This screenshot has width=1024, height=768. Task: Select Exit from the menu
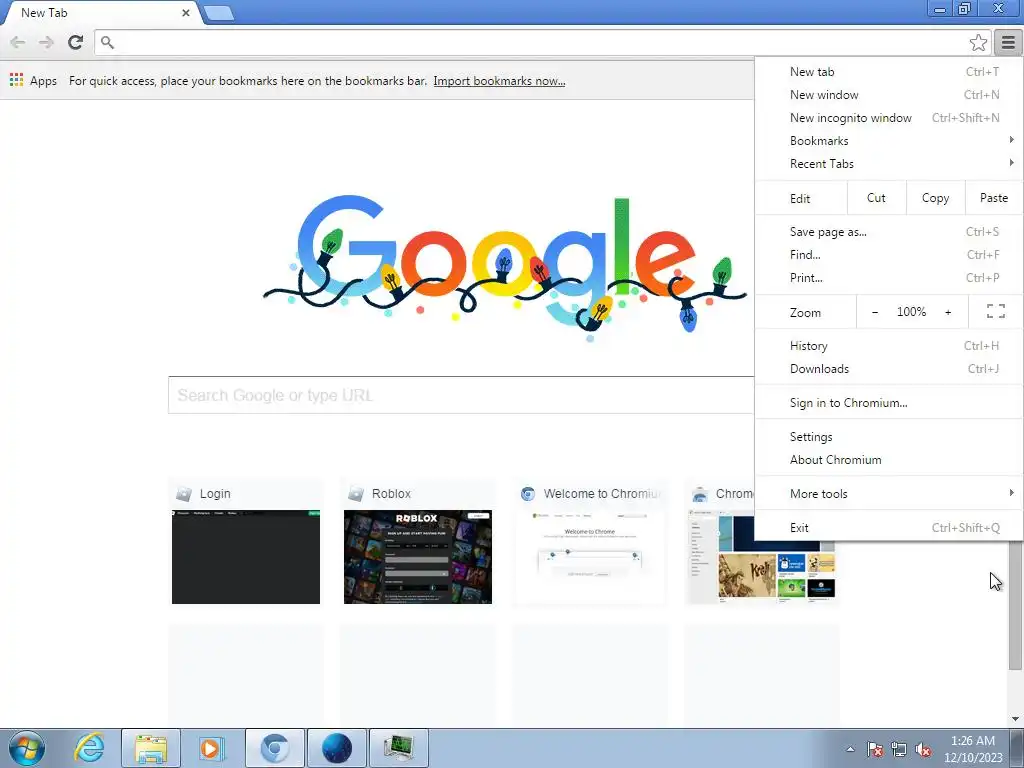pyautogui.click(x=888, y=528)
